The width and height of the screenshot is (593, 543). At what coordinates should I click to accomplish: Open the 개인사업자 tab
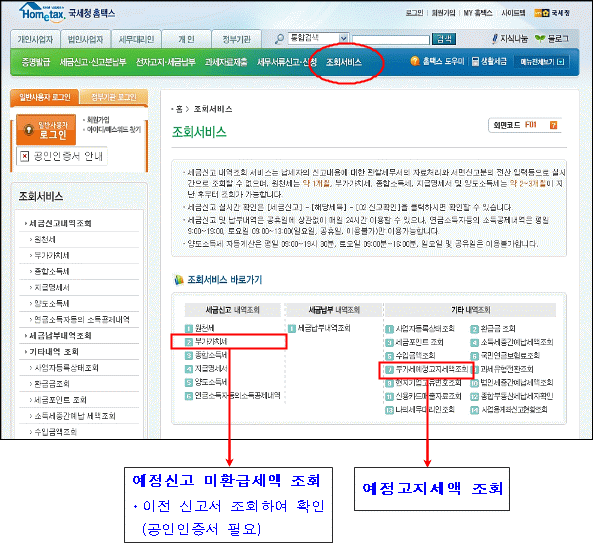pyautogui.click(x=35, y=39)
